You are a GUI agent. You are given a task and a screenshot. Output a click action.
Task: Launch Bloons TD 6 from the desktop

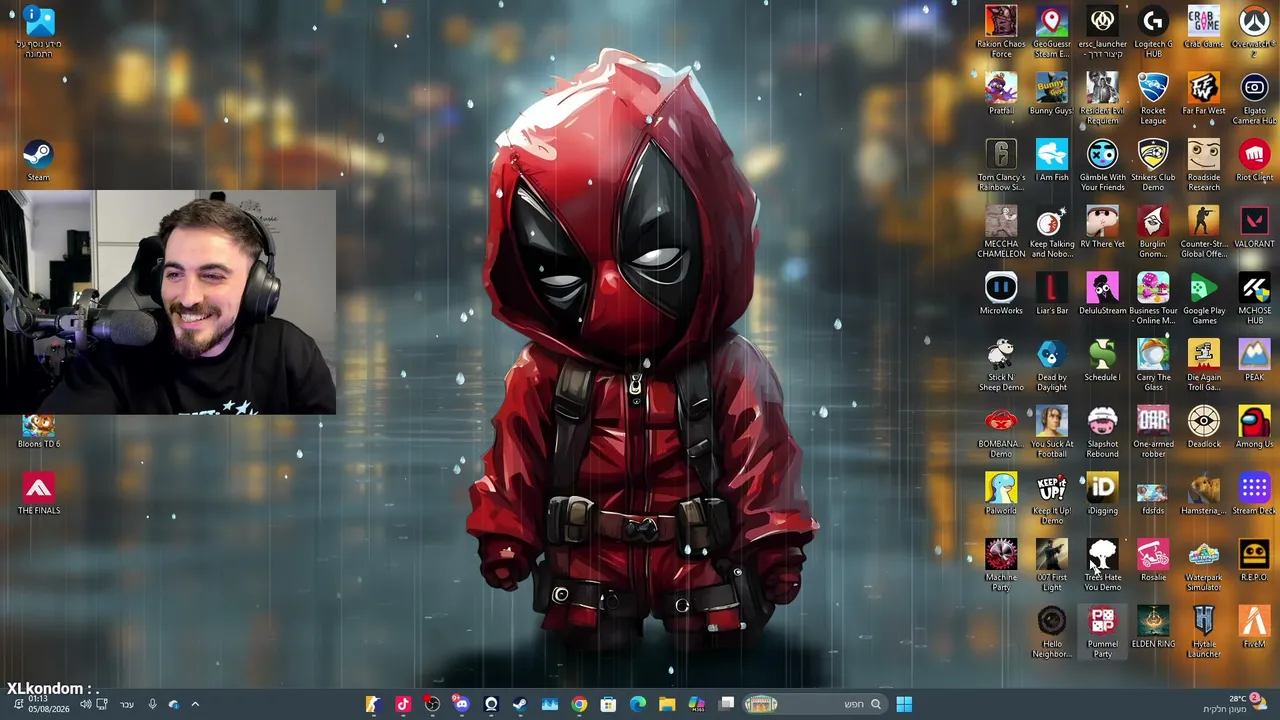click(38, 432)
